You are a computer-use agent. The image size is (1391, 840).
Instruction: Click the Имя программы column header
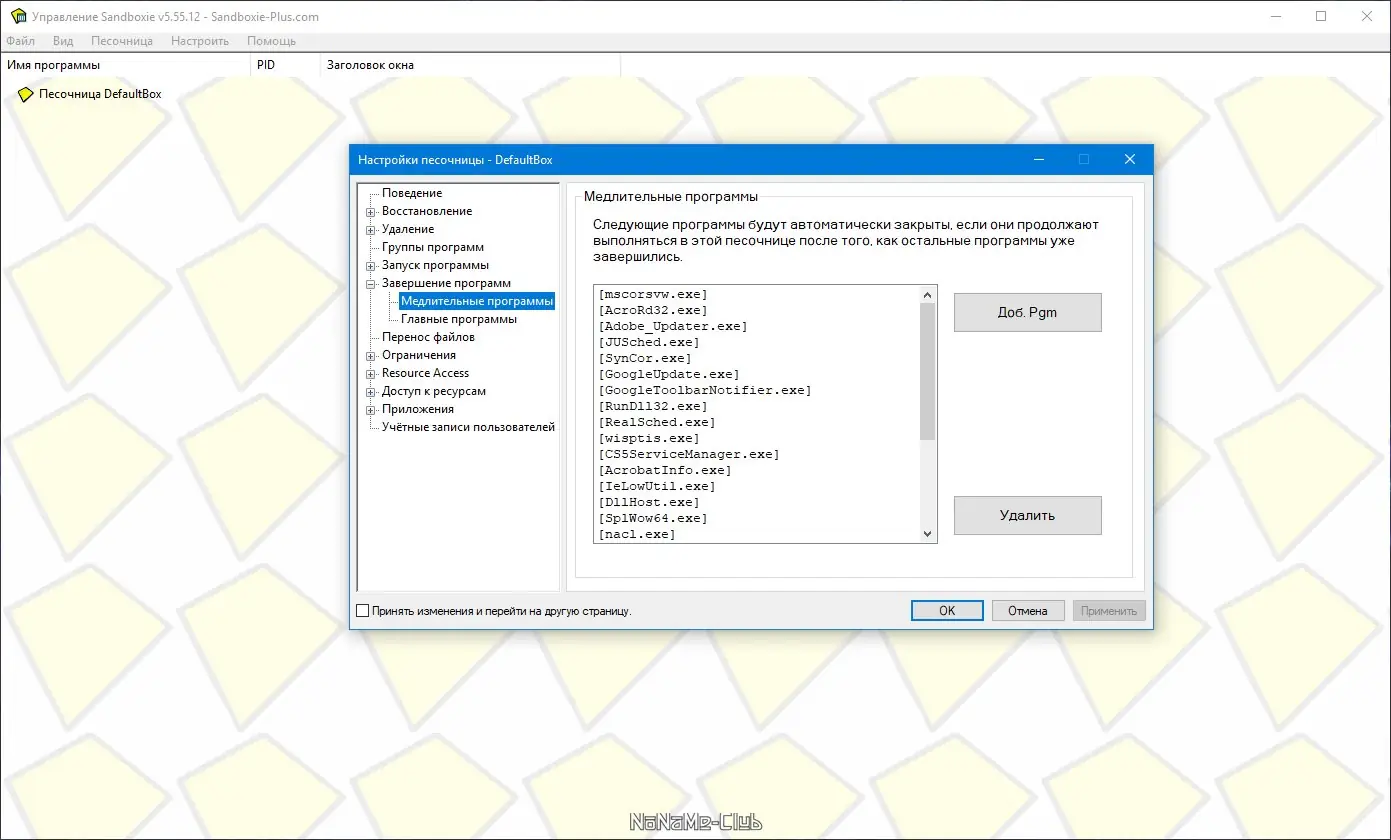125,65
